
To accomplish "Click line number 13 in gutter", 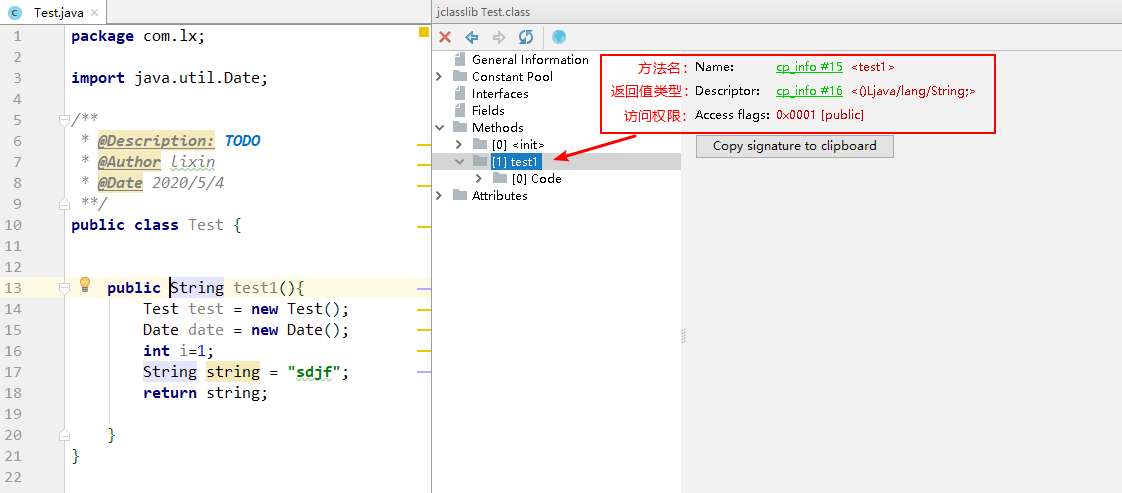I will (12, 288).
